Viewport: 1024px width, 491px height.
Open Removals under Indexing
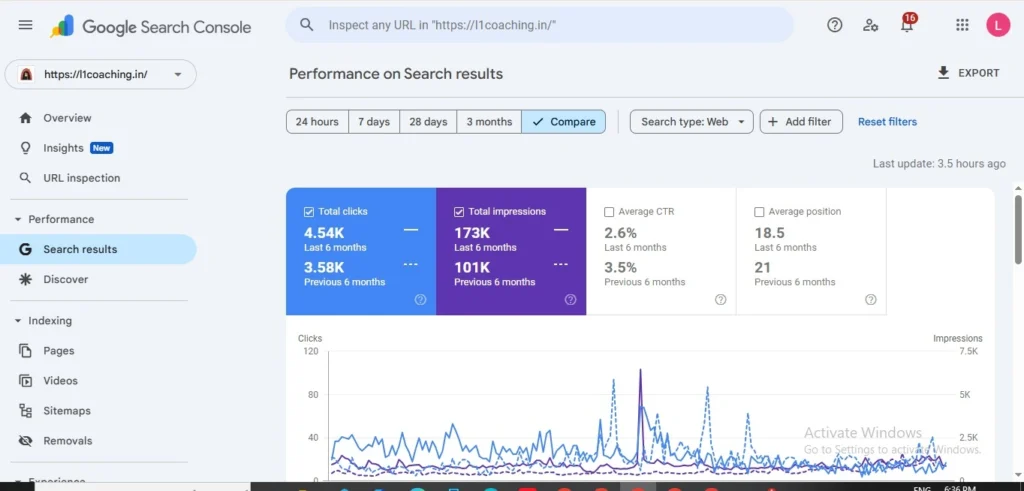98,441
